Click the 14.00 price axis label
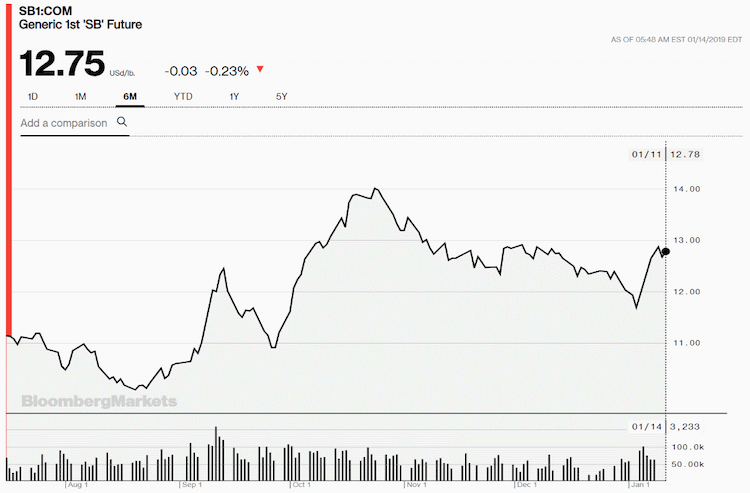This screenshot has height=493, width=750. tap(687, 189)
